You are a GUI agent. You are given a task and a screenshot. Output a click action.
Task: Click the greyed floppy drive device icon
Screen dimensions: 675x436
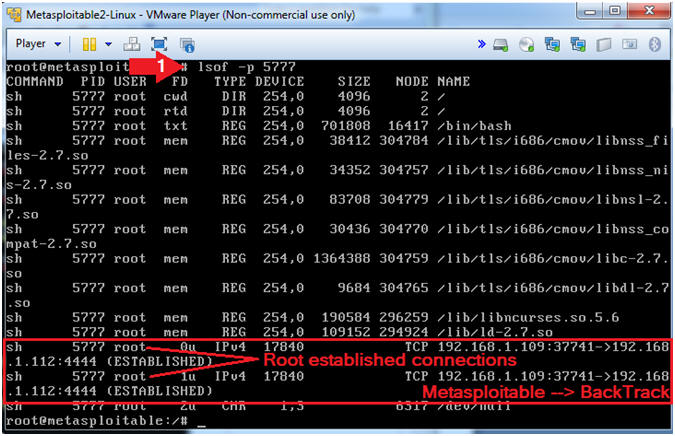tap(604, 45)
